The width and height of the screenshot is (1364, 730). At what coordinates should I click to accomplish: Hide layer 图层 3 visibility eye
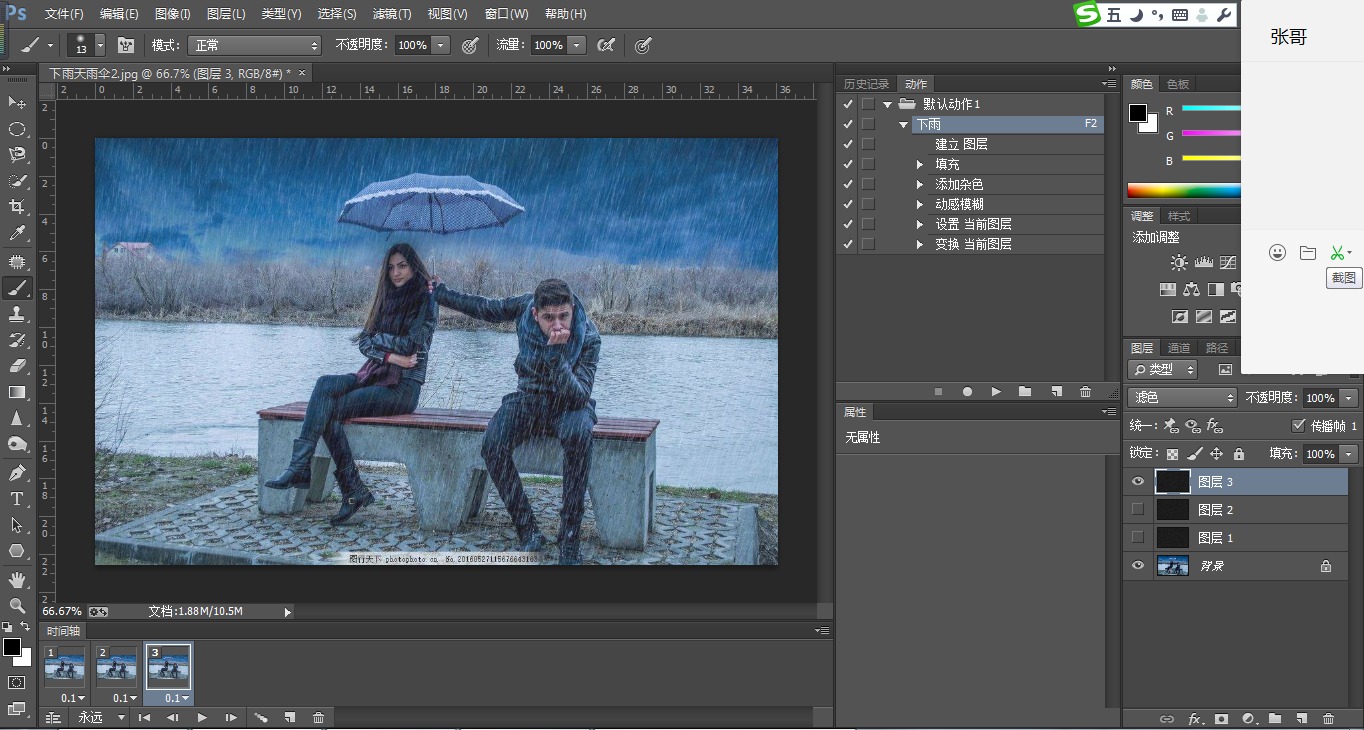pyautogui.click(x=1137, y=482)
